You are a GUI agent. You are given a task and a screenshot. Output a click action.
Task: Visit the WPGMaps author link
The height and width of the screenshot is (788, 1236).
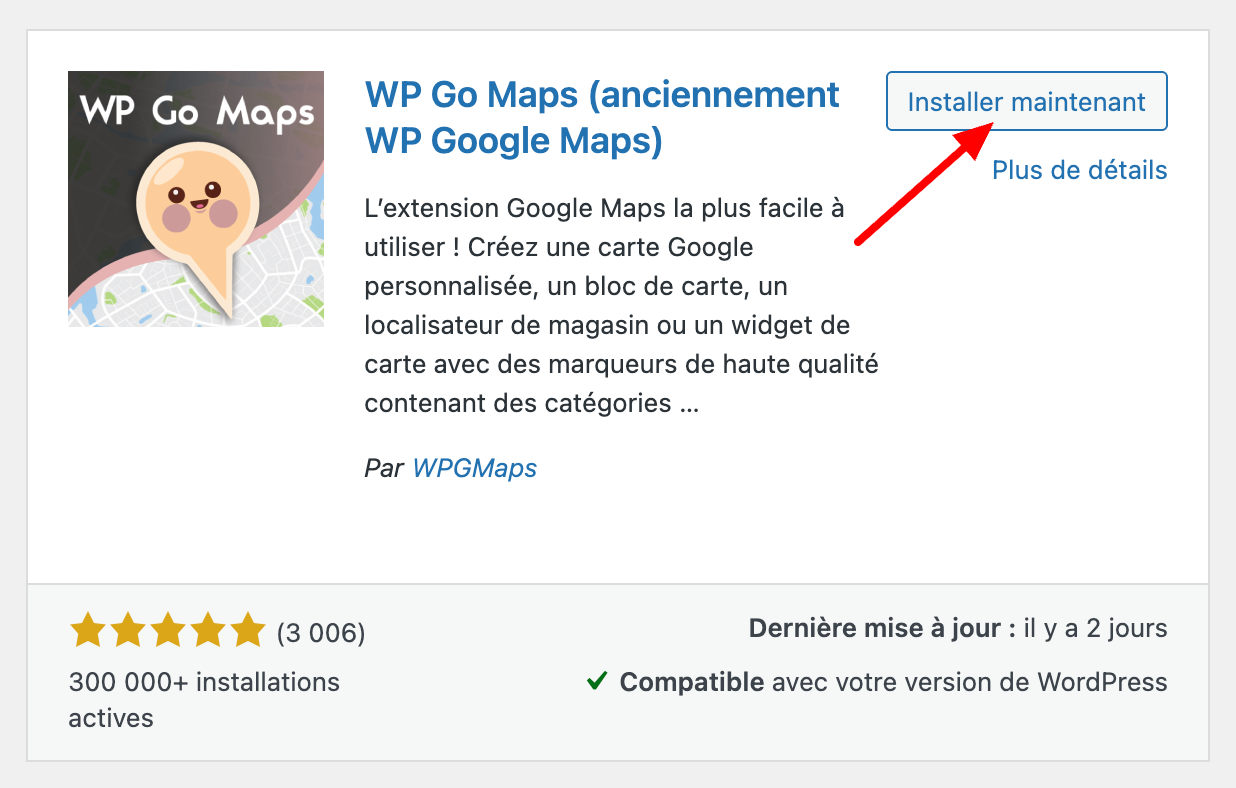(x=475, y=467)
